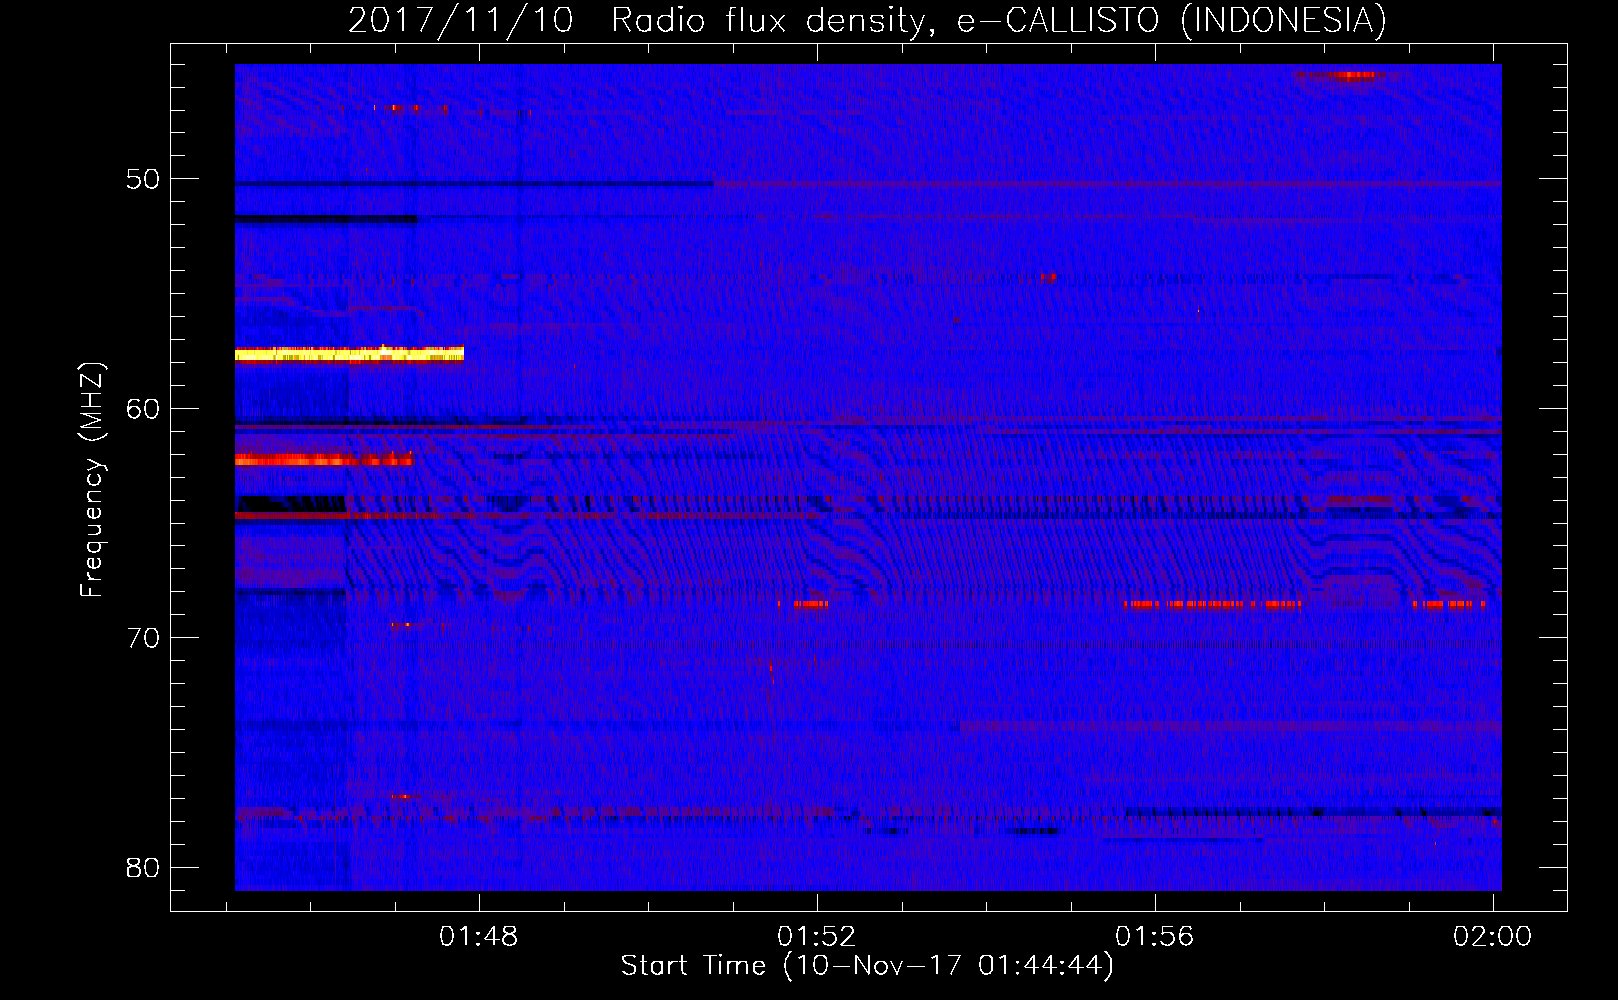Click the bright yellow emission band near 58 MHz
The height and width of the screenshot is (1000, 1618).
point(349,354)
